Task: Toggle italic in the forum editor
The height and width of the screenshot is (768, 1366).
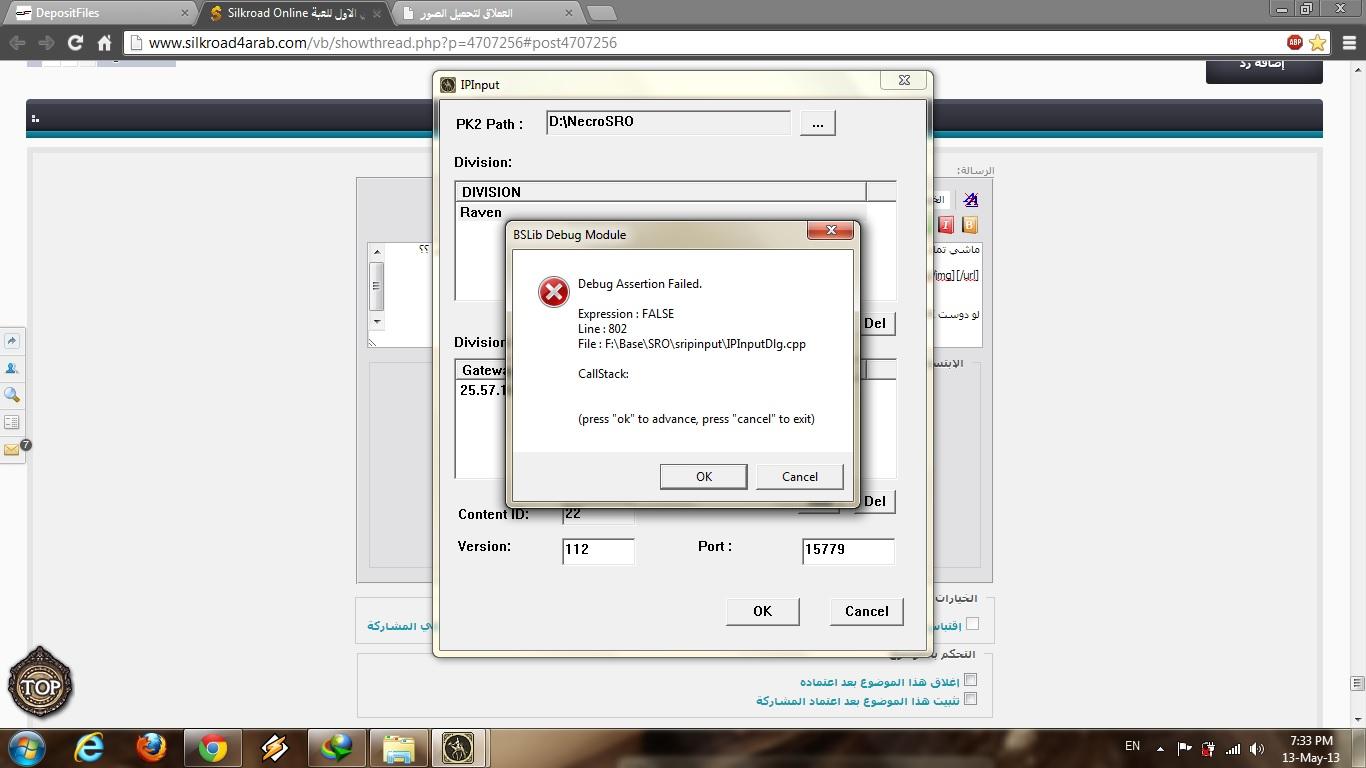Action: pyautogui.click(x=946, y=225)
